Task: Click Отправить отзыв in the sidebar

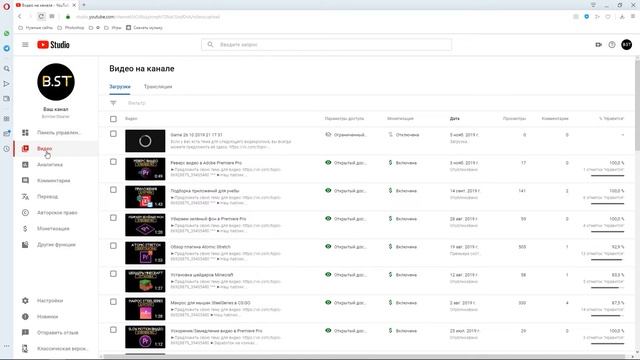Action: (56, 333)
